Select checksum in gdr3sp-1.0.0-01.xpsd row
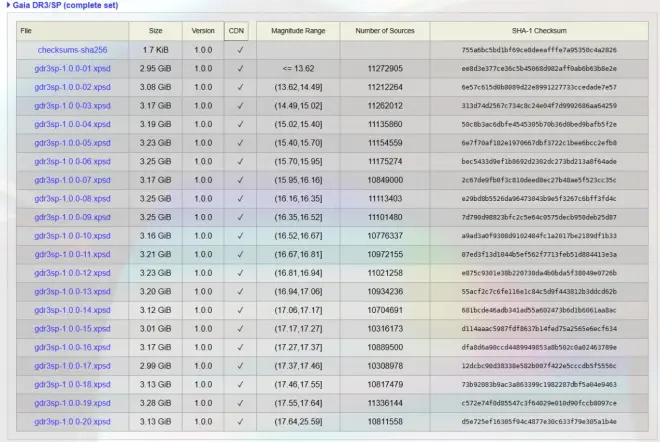 (539, 68)
